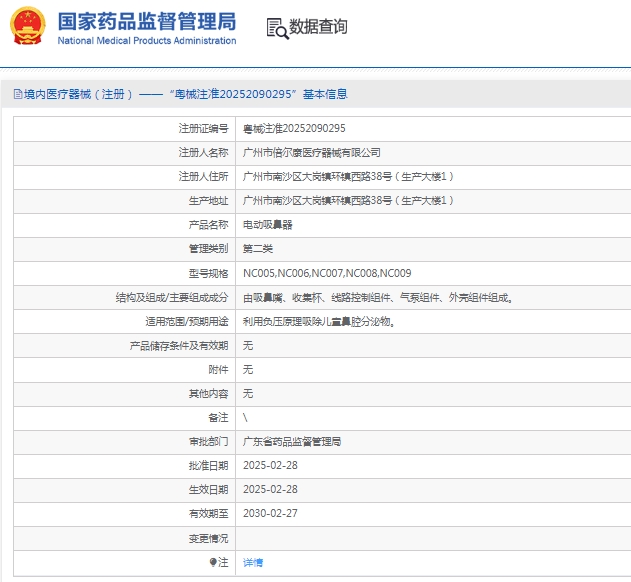The height and width of the screenshot is (582, 631).
Task: Select registration number 粤械注准20252090295 in table
Action: coord(294,128)
